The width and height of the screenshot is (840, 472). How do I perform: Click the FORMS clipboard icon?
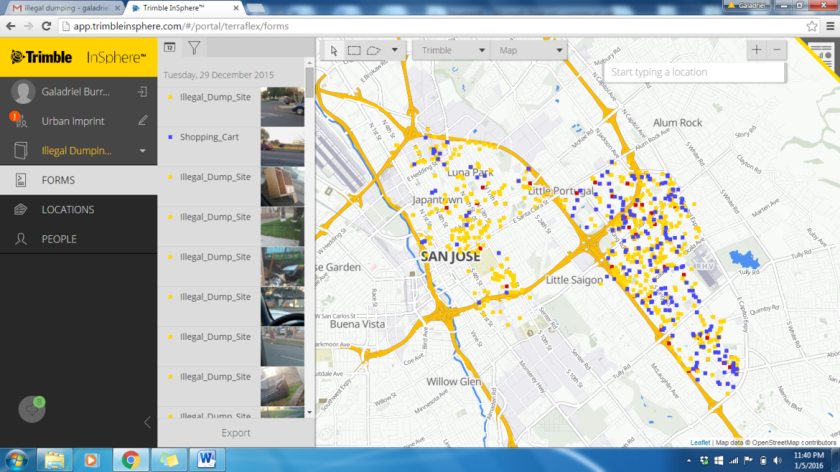click(x=21, y=181)
